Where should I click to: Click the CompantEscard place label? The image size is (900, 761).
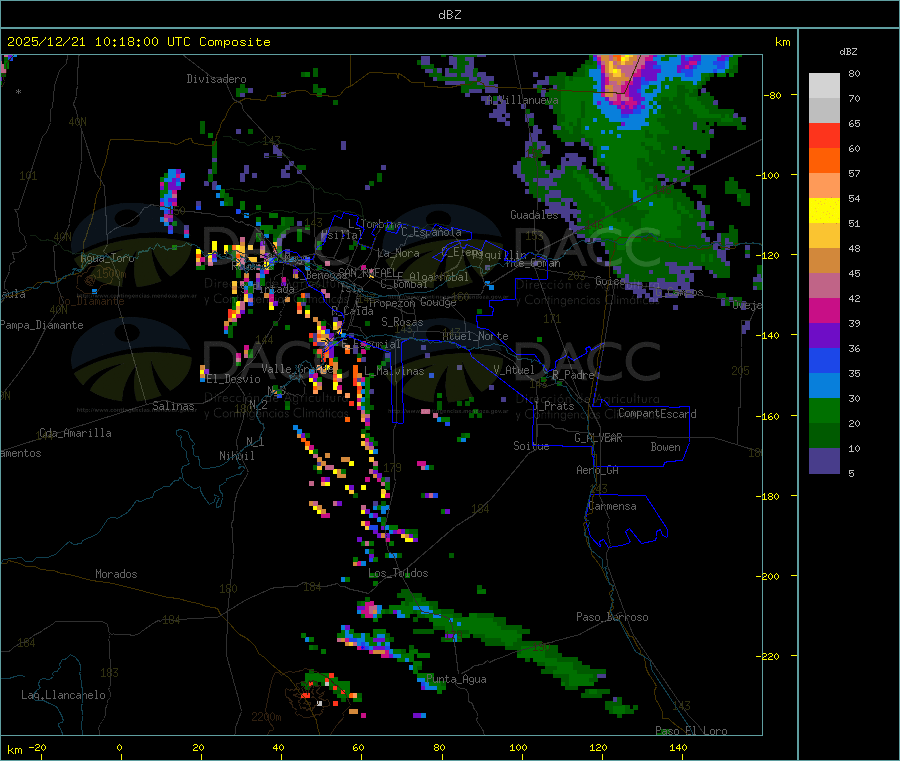tap(657, 414)
